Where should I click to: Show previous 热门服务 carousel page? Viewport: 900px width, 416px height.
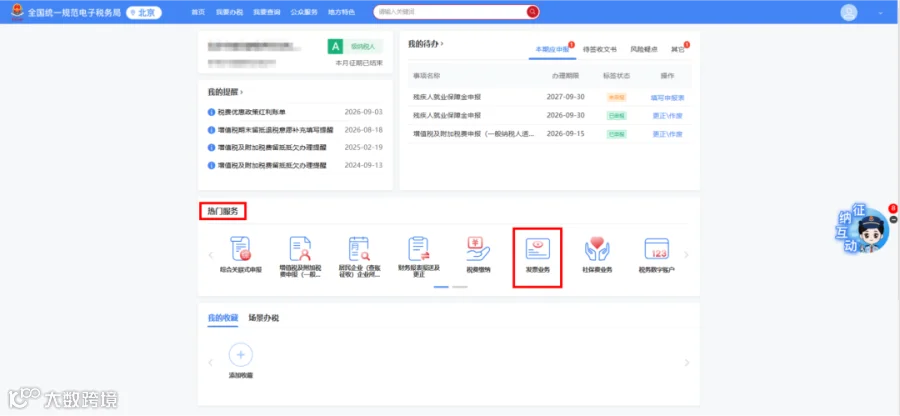[x=211, y=255]
